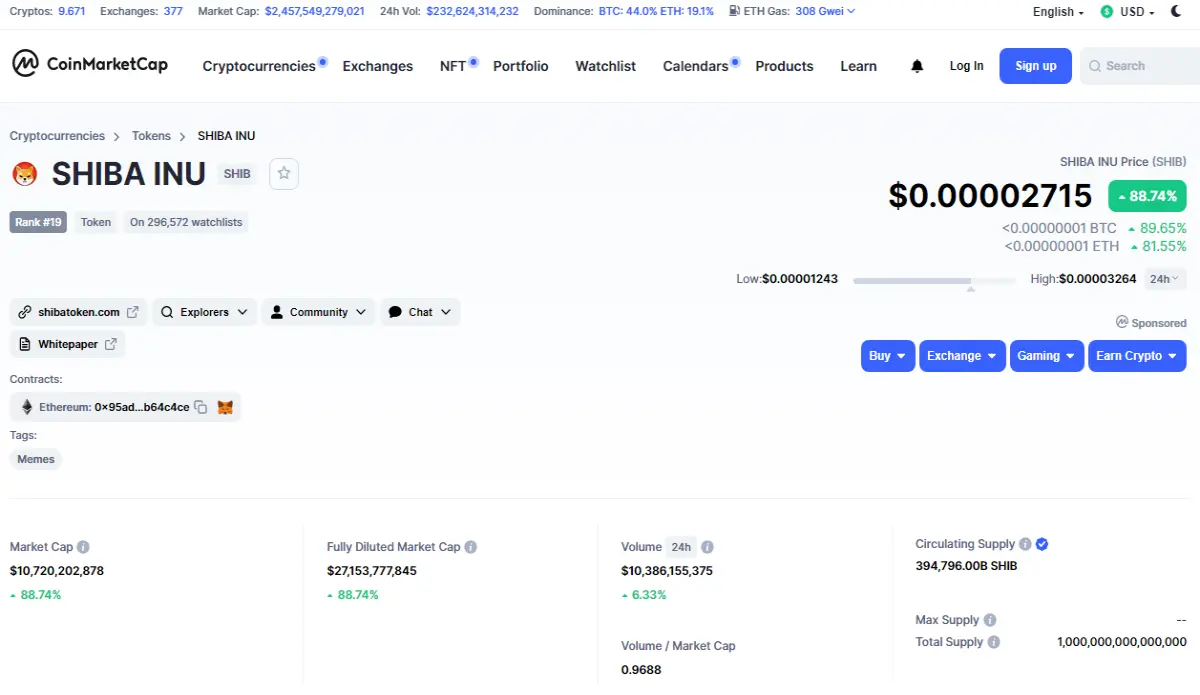The height and width of the screenshot is (695, 1200).
Task: Toggle dark mode moon icon
Action: pos(1176,11)
